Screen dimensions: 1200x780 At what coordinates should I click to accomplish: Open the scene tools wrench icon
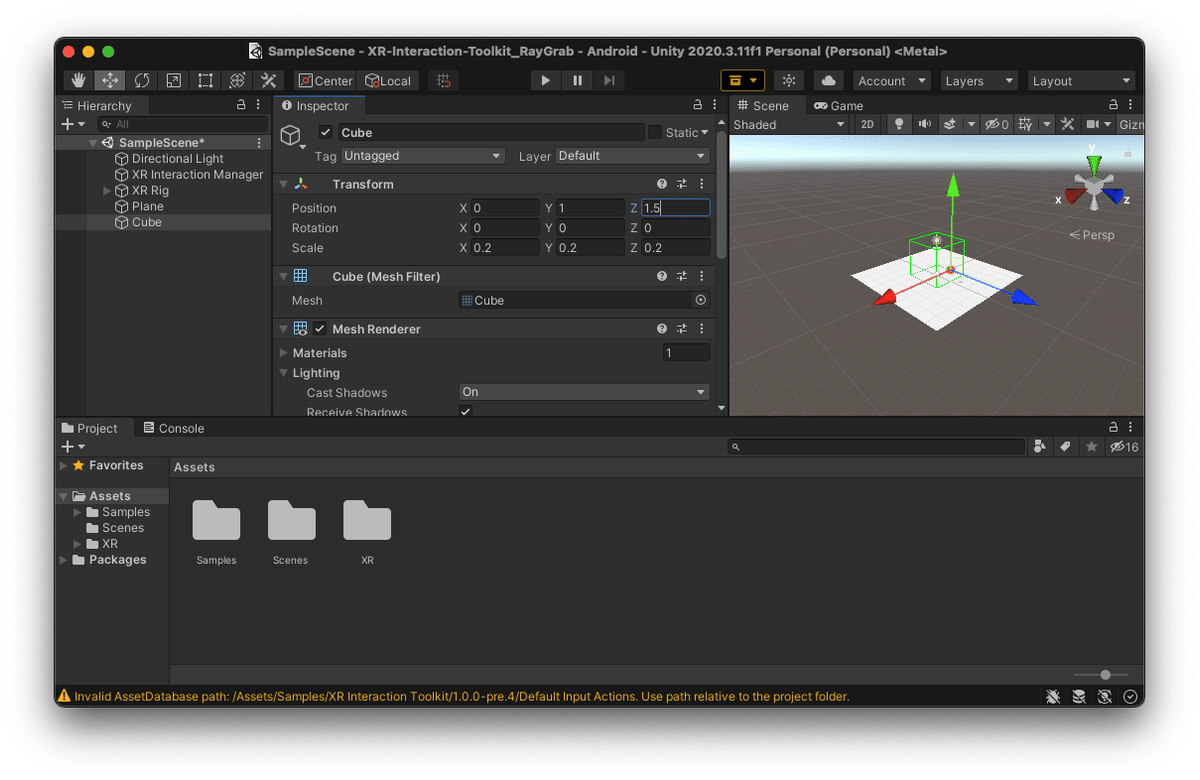pos(1067,124)
